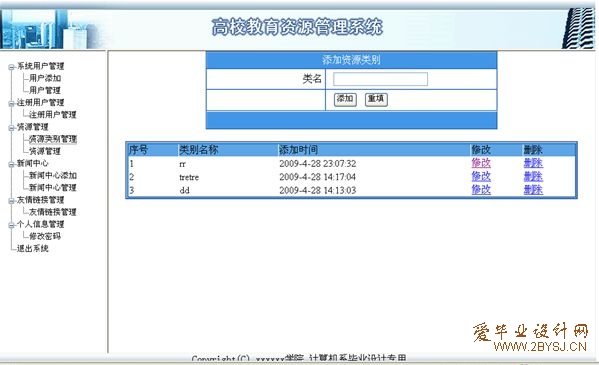Open 用户管理 in the sidebar
This screenshot has height=365, width=599.
point(45,90)
